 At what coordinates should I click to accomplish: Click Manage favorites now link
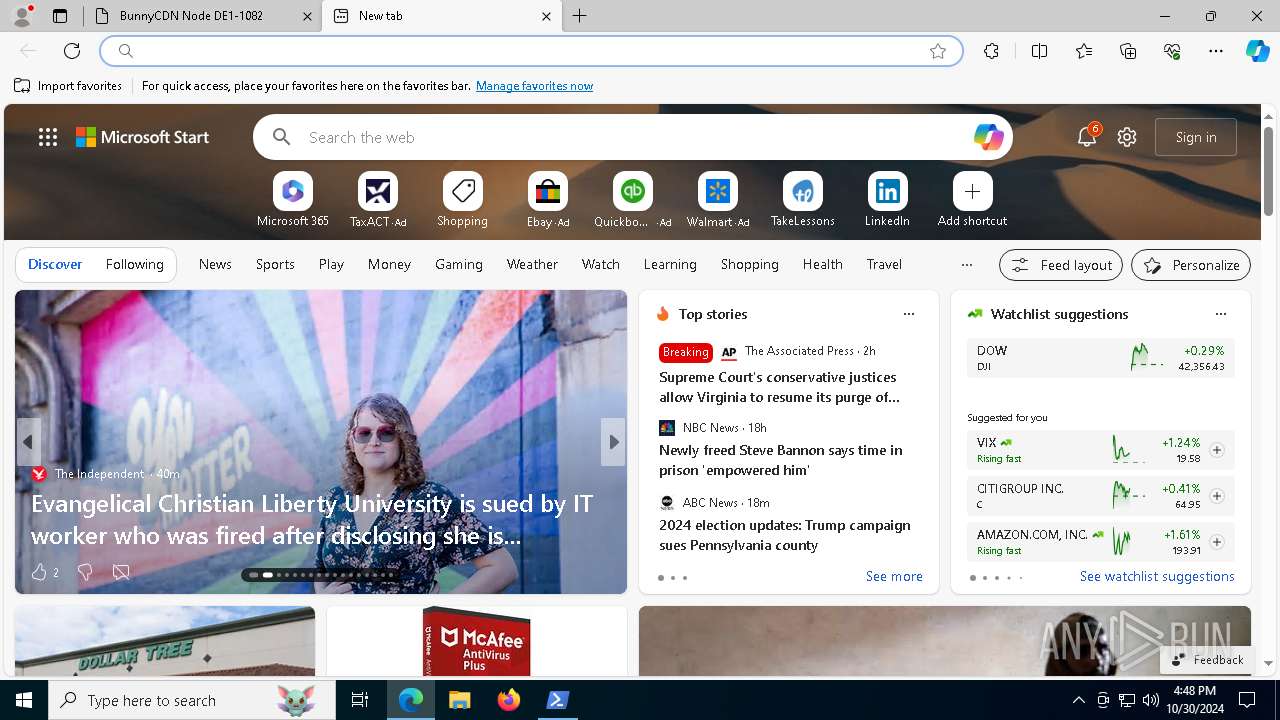pos(534,86)
